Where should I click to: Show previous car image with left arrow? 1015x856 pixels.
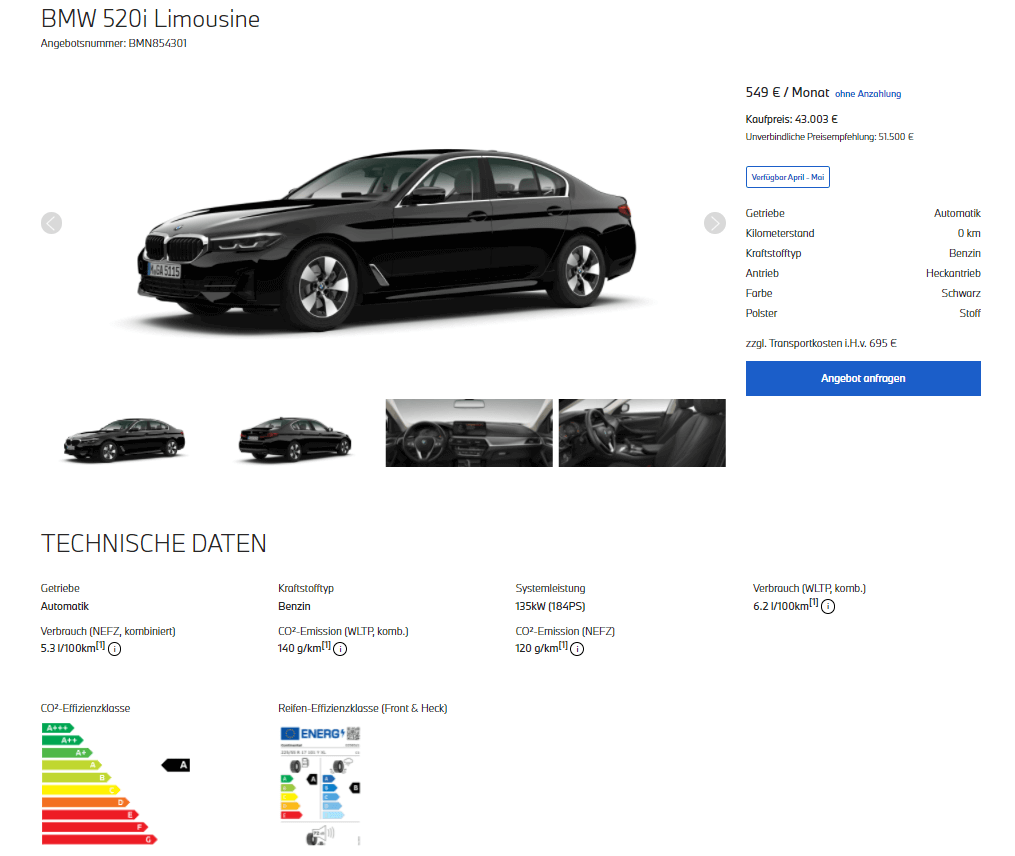[51, 223]
